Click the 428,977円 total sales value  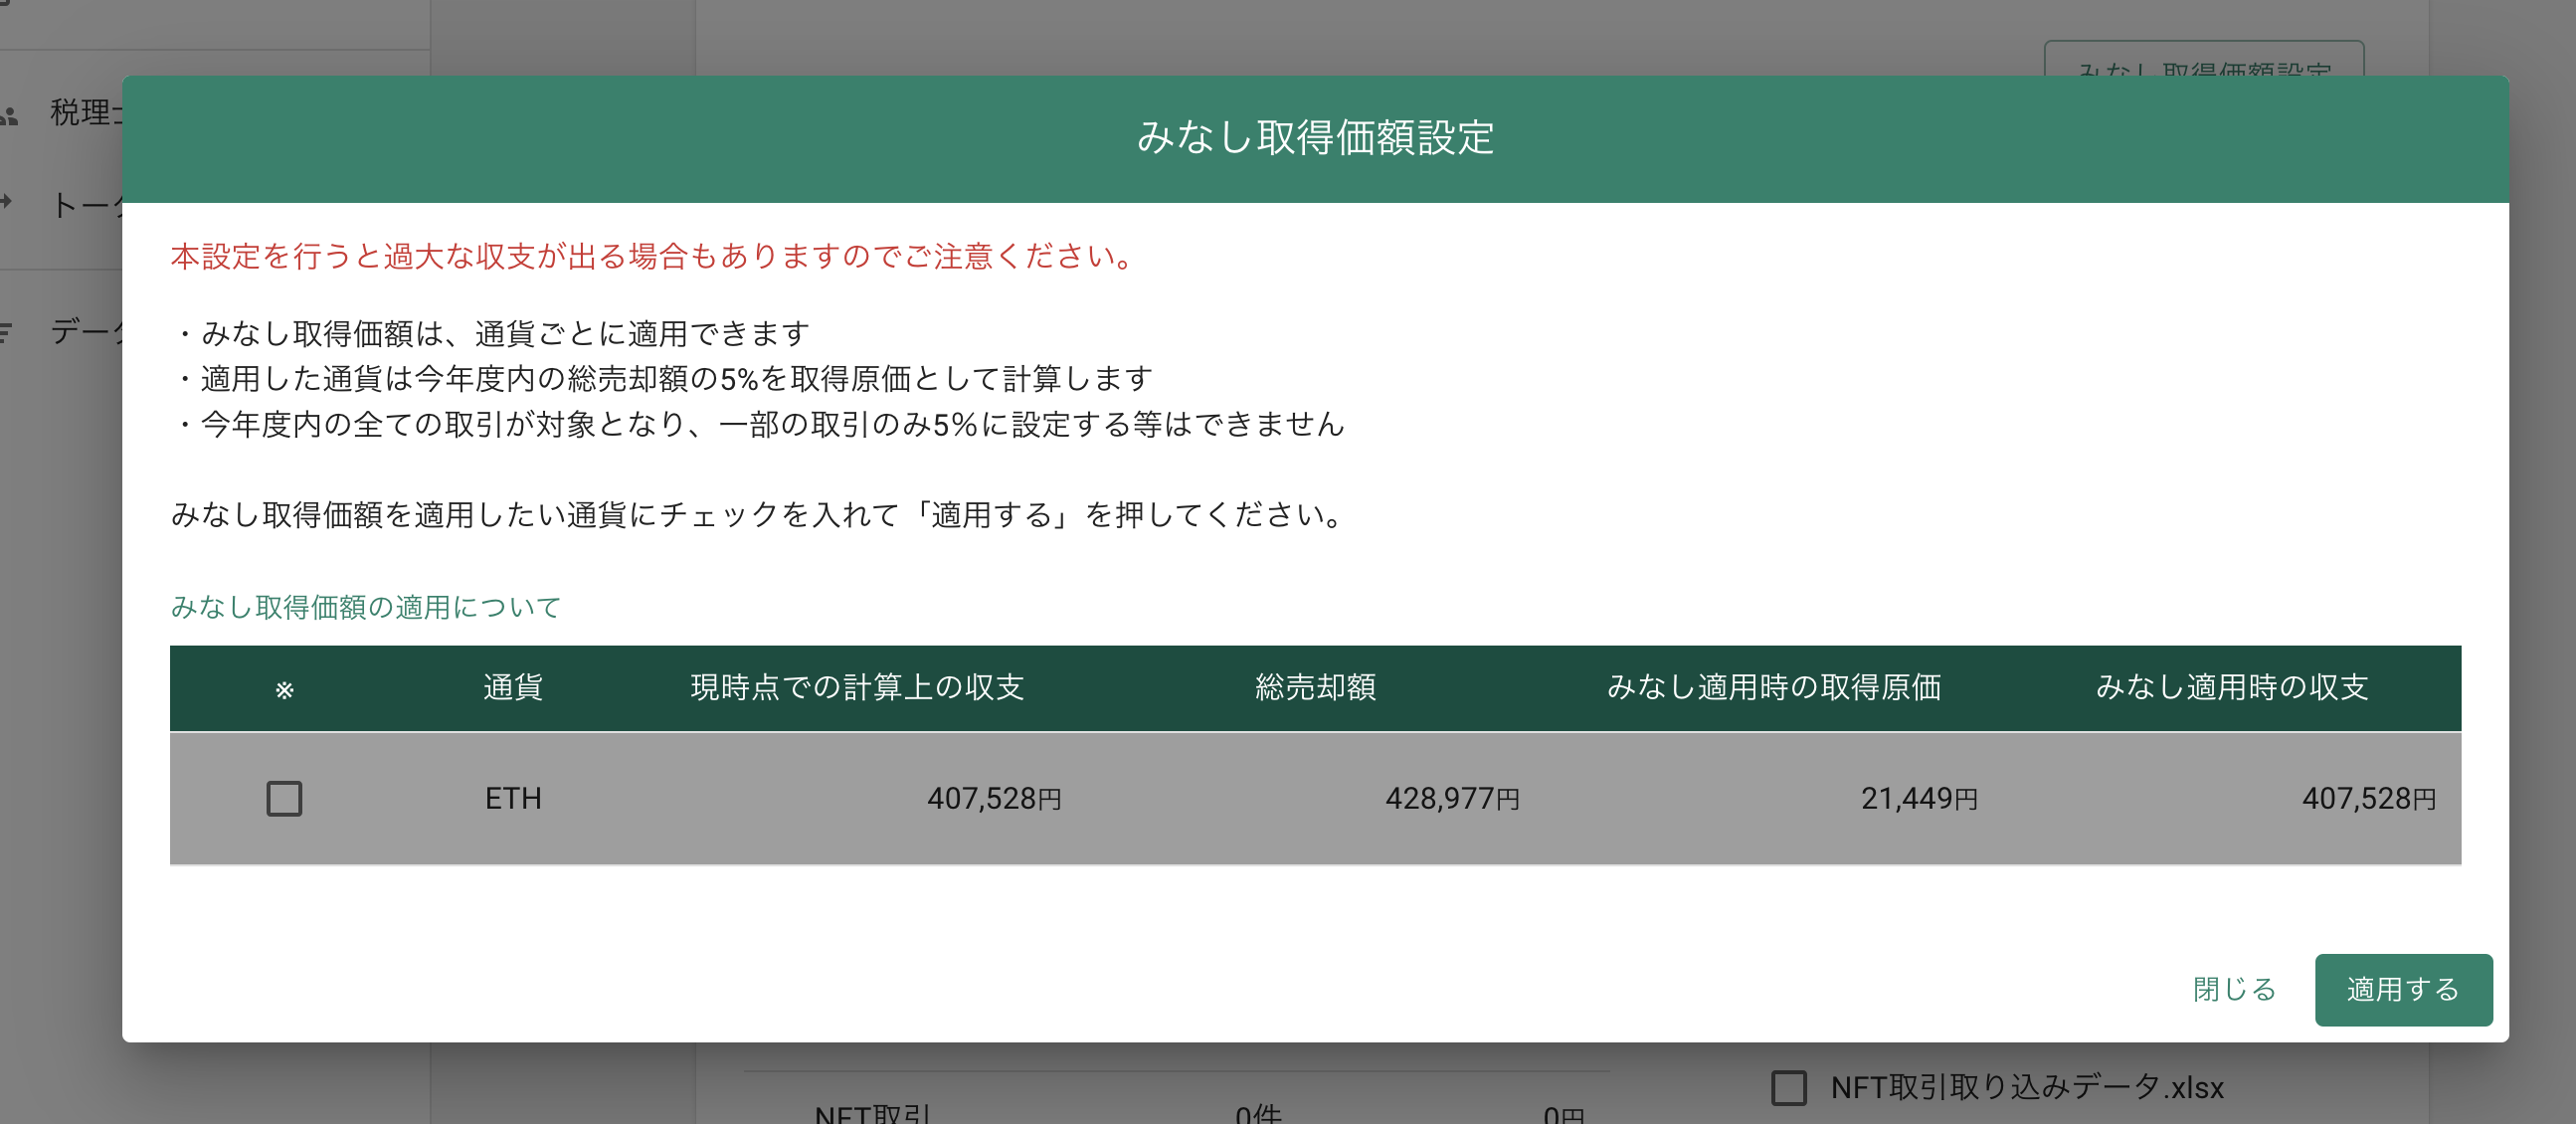[1452, 798]
